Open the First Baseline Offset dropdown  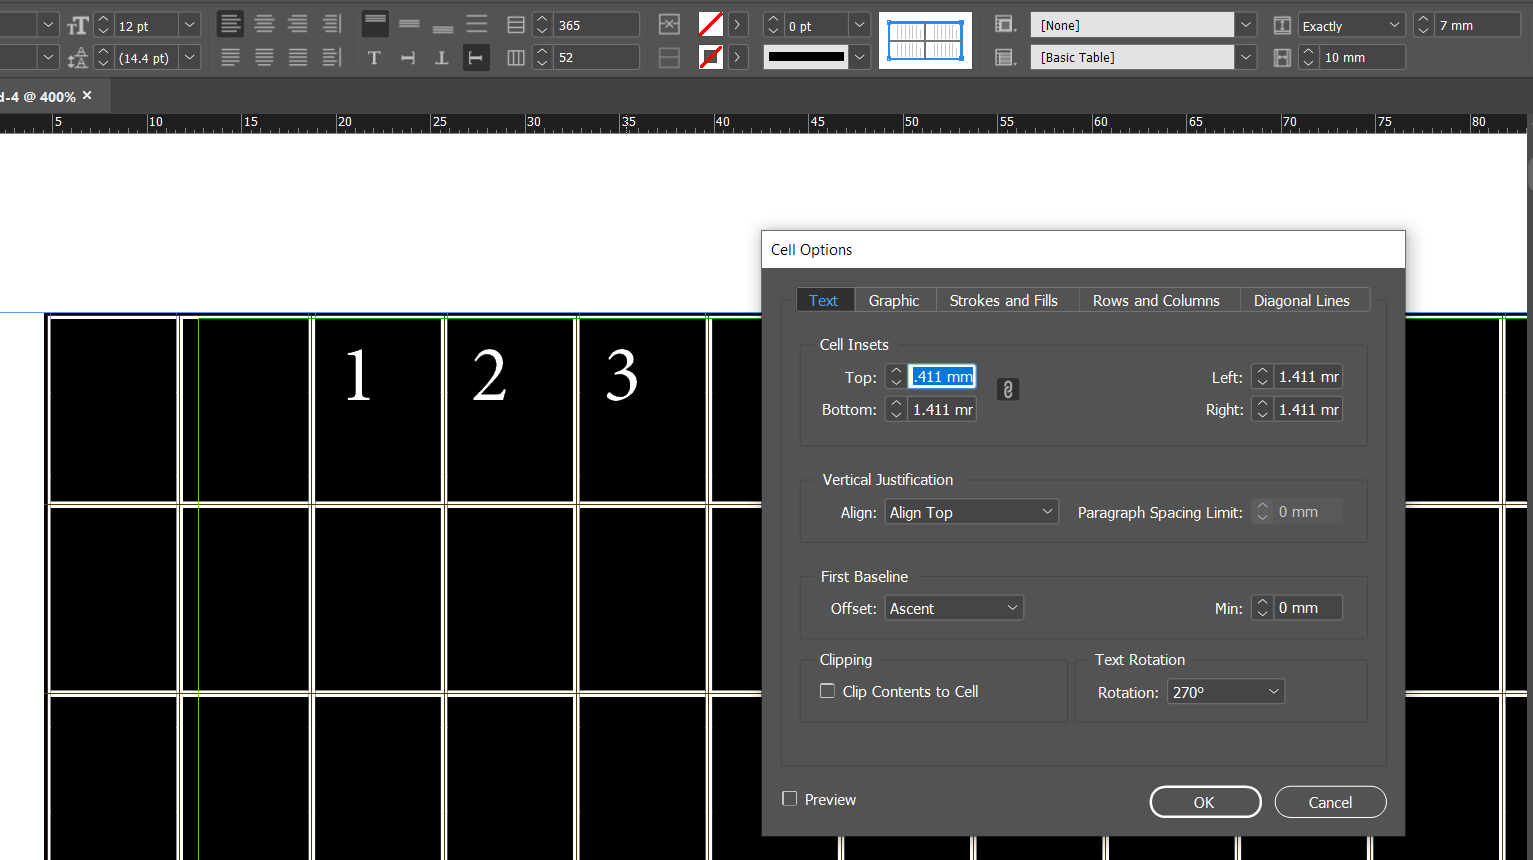click(953, 607)
